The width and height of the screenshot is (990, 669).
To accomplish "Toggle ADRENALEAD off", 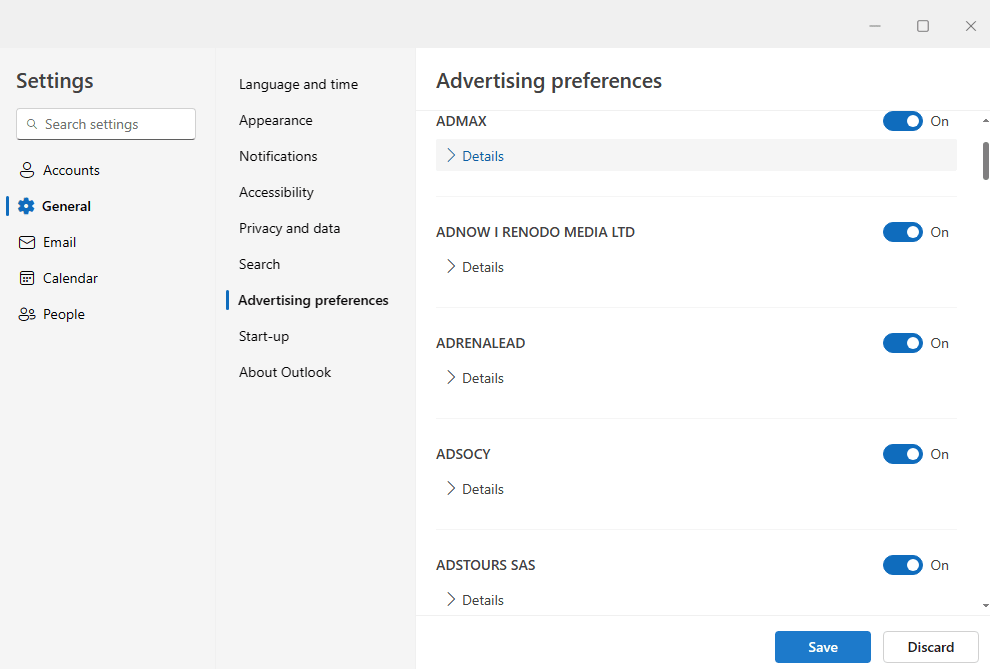I will point(903,342).
